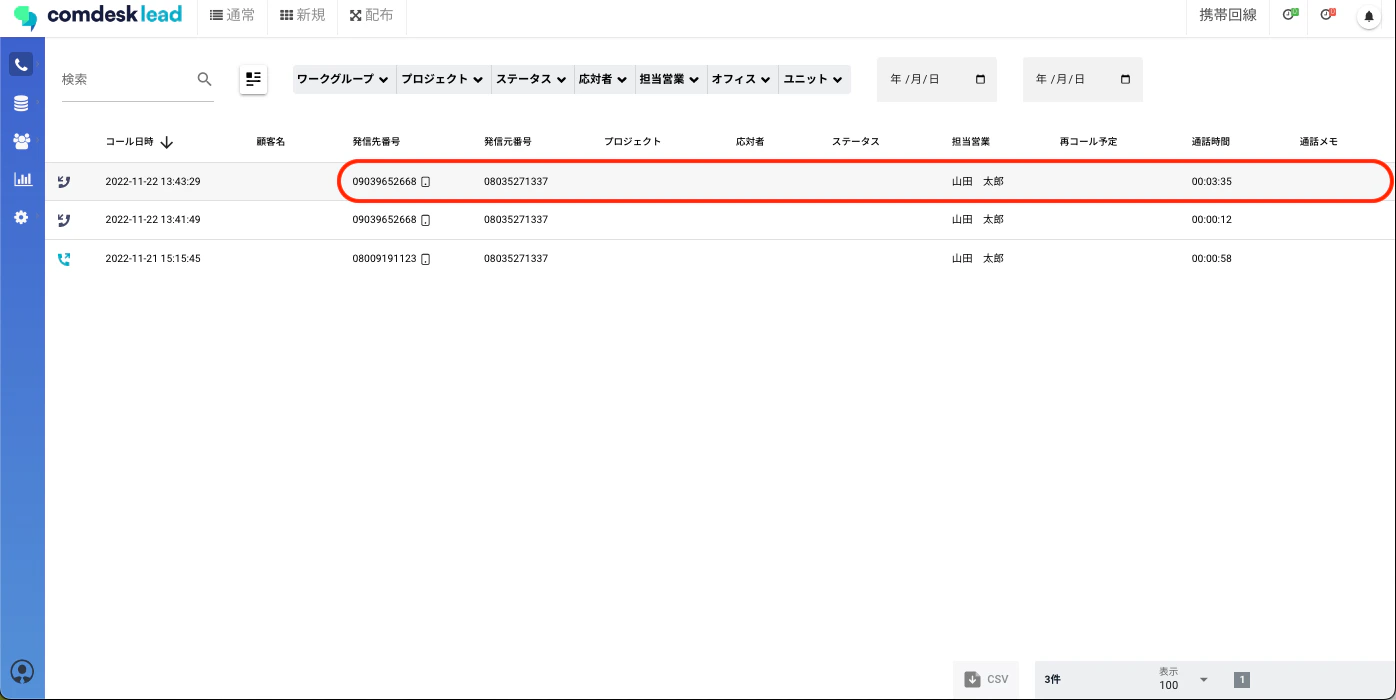The height and width of the screenshot is (700, 1396).
Task: Open the users group sidebar icon
Action: [x=21, y=141]
